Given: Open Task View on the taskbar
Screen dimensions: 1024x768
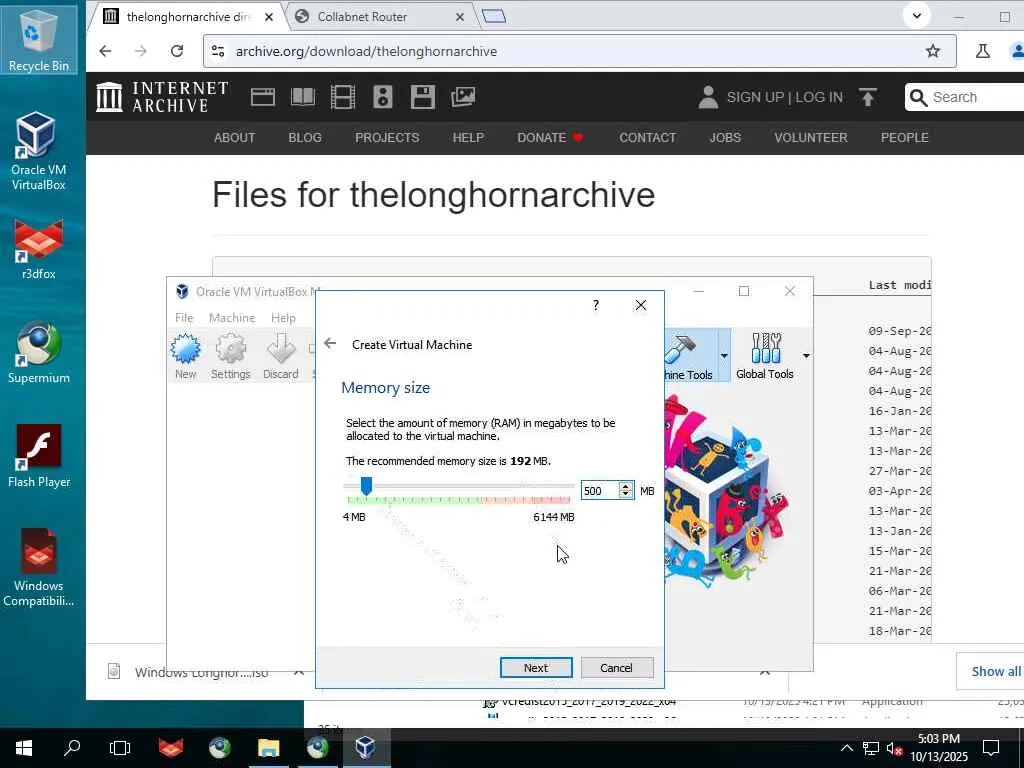Looking at the screenshot, I should click(x=120, y=748).
